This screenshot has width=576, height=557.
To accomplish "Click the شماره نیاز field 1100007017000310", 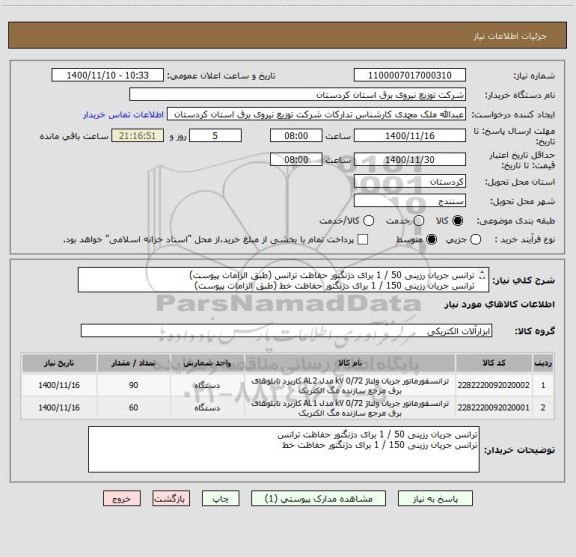I will tap(410, 75).
